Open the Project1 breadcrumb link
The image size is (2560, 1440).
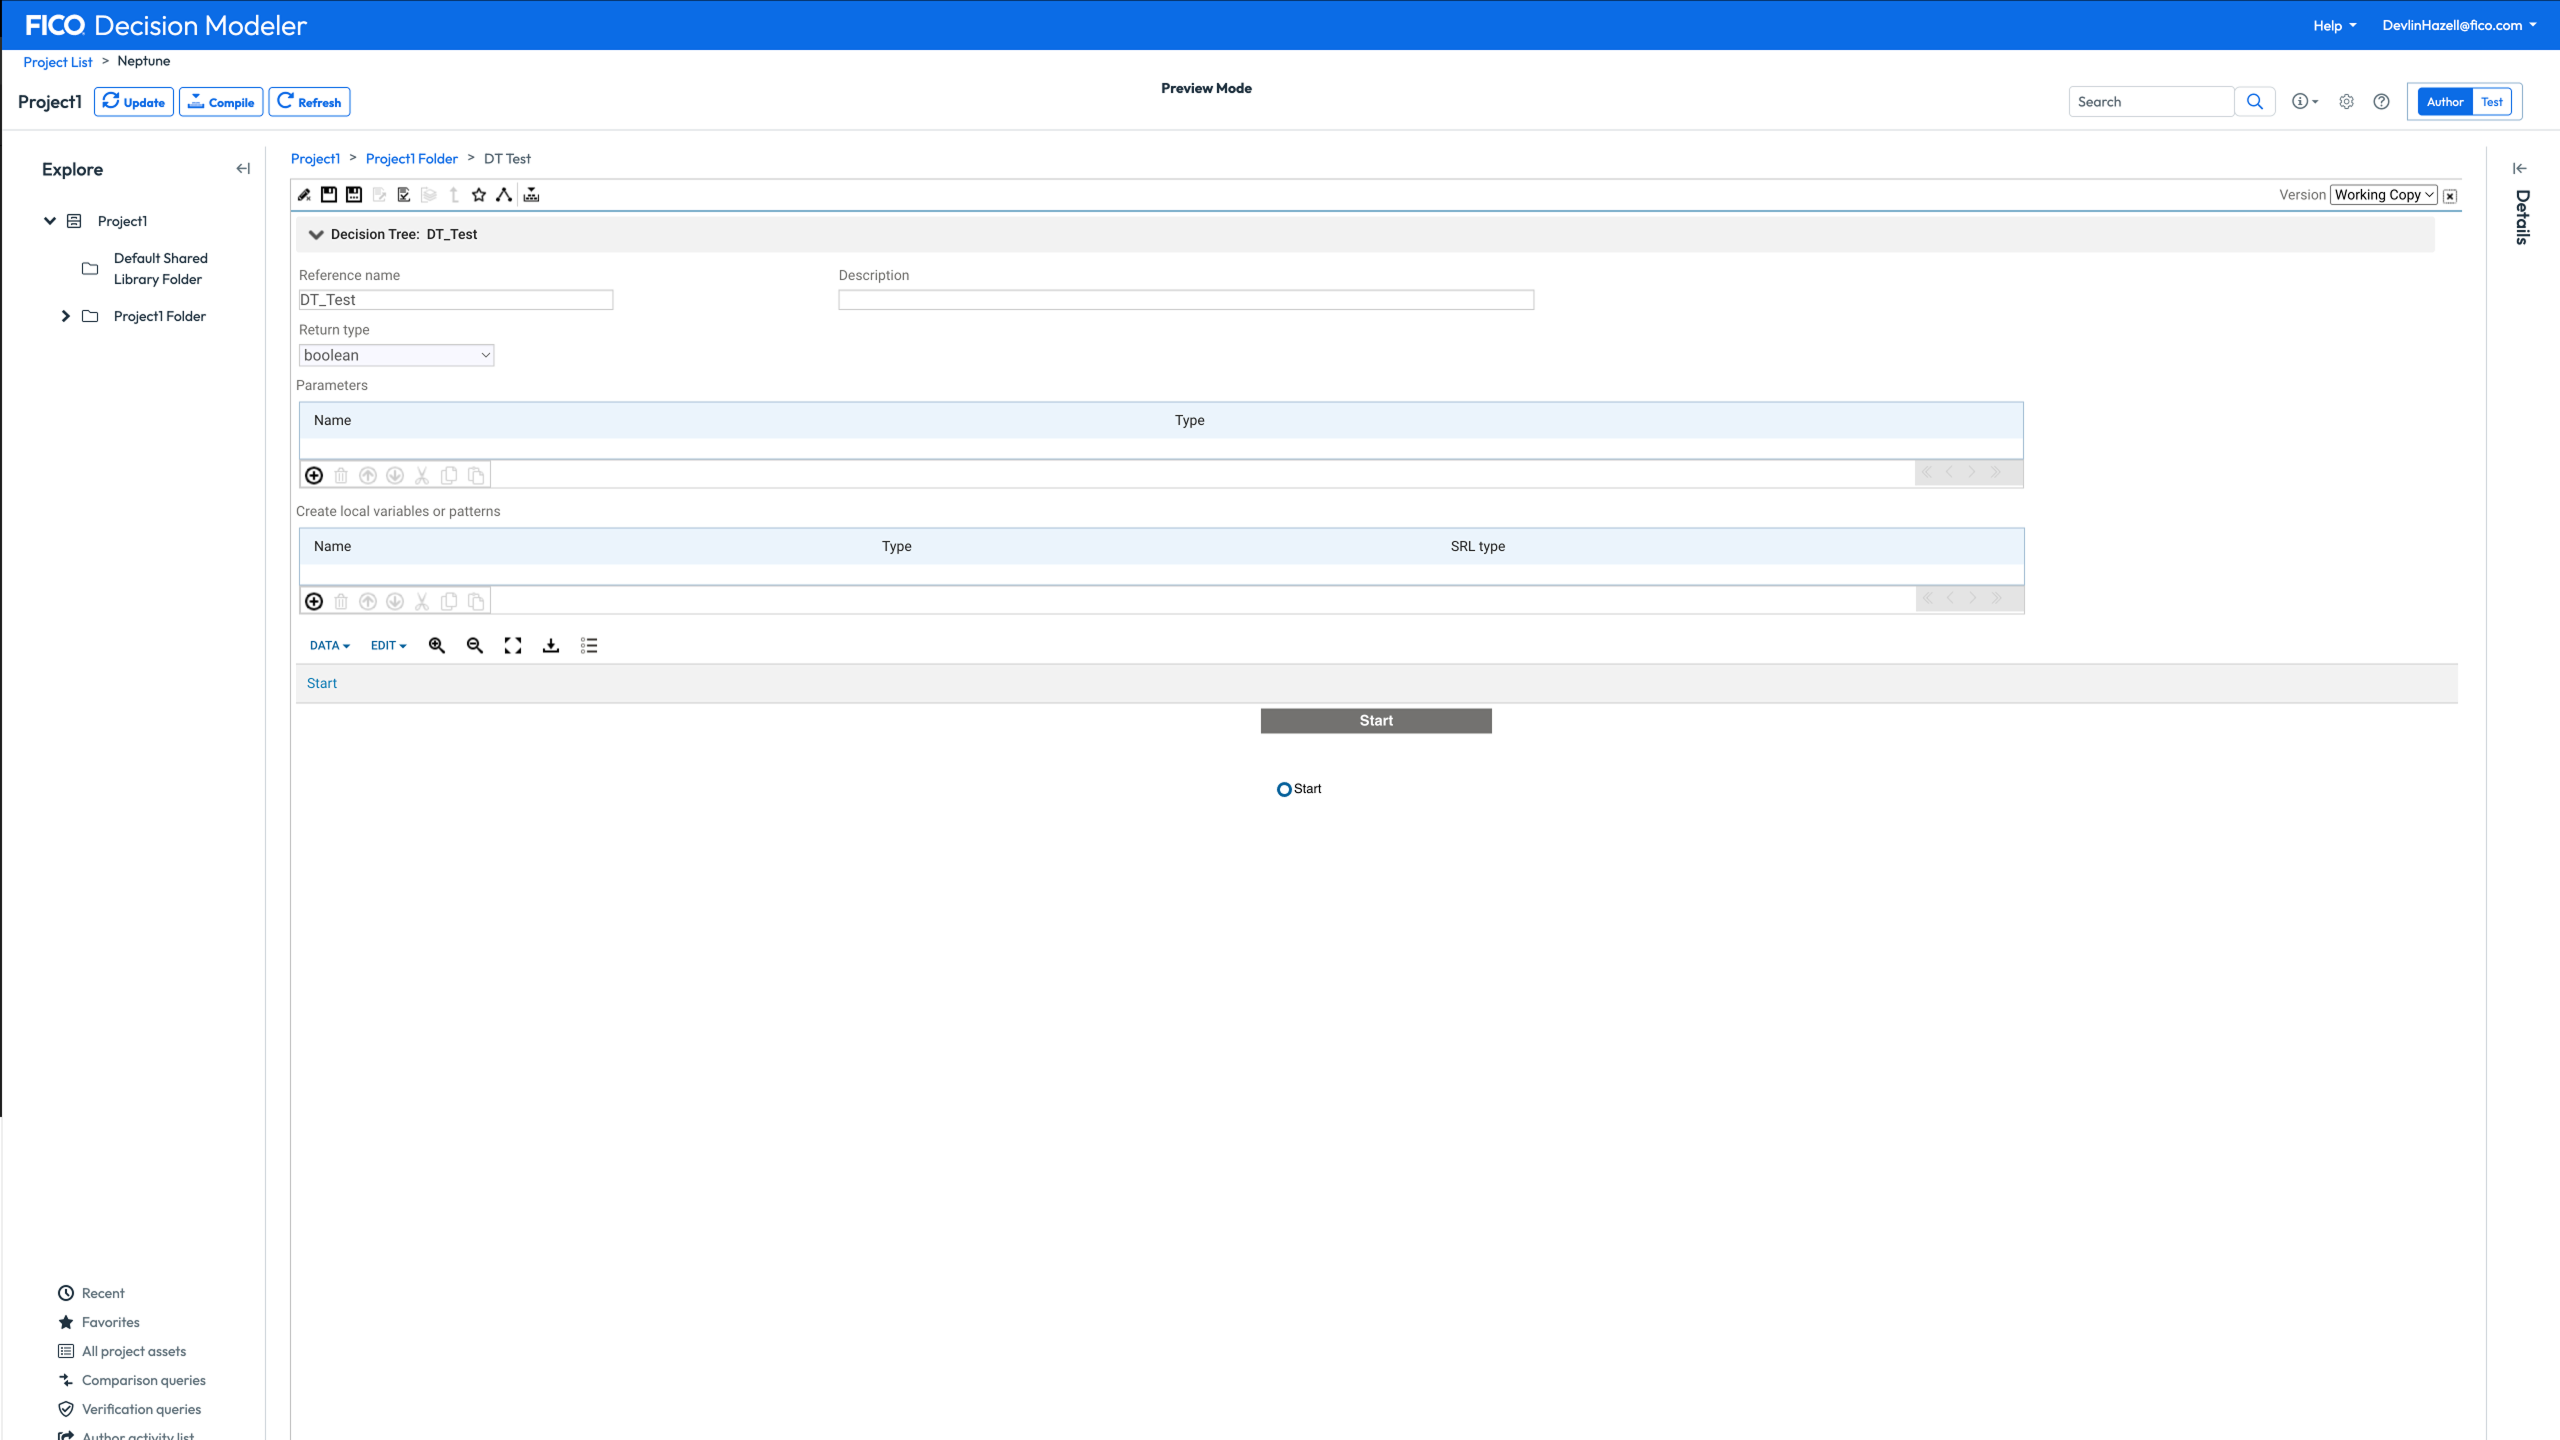click(x=315, y=159)
